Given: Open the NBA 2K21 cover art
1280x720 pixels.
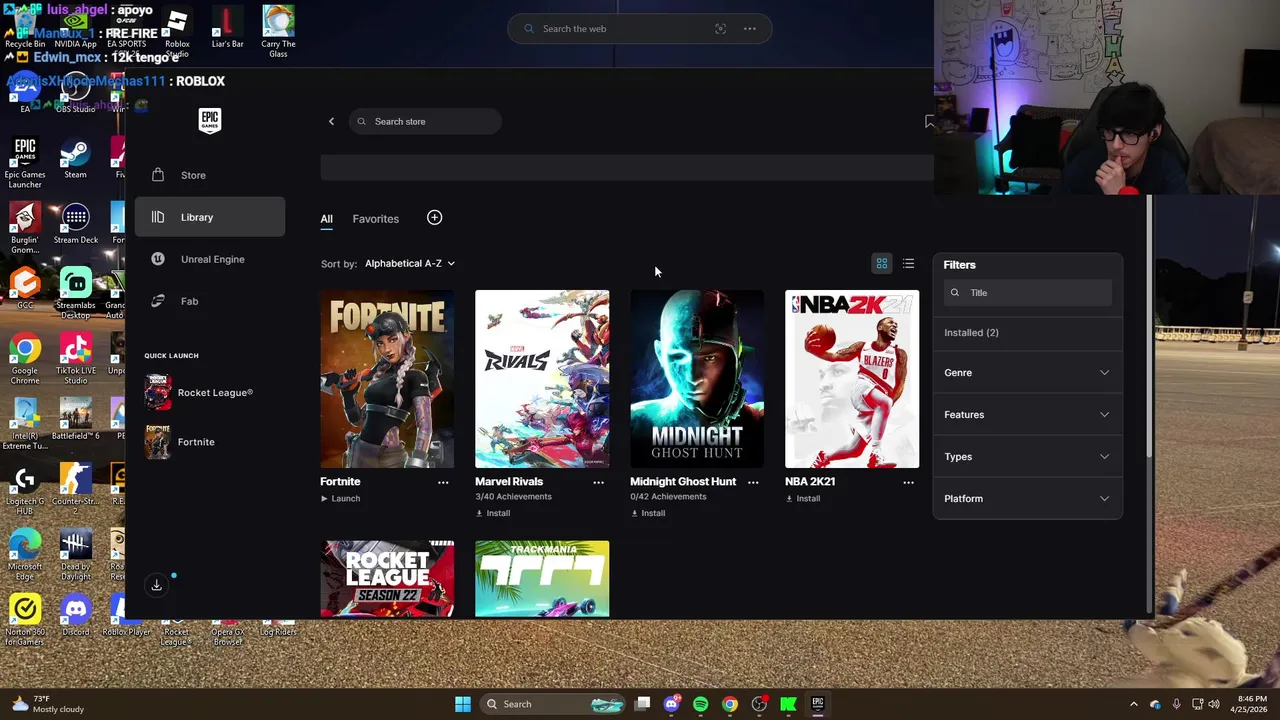Looking at the screenshot, I should coord(852,379).
